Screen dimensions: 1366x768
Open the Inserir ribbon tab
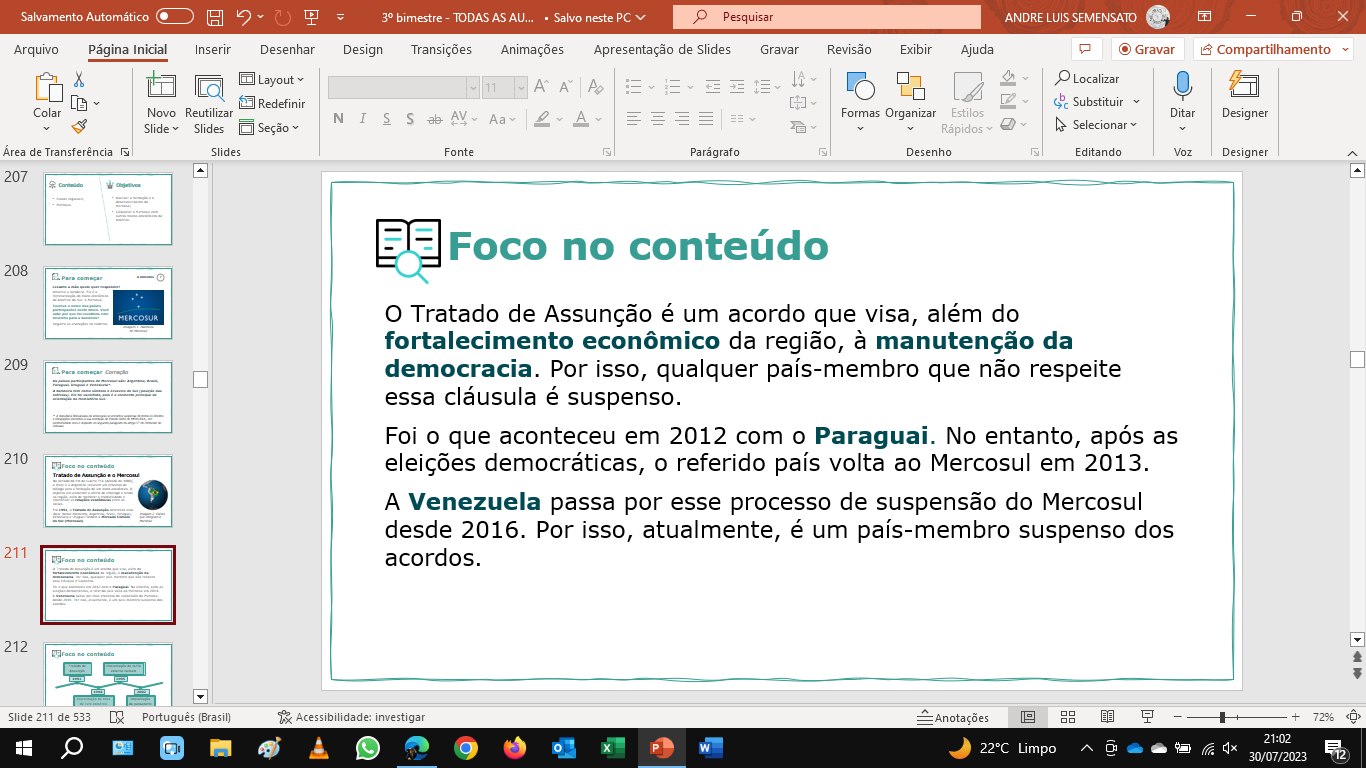click(x=213, y=49)
